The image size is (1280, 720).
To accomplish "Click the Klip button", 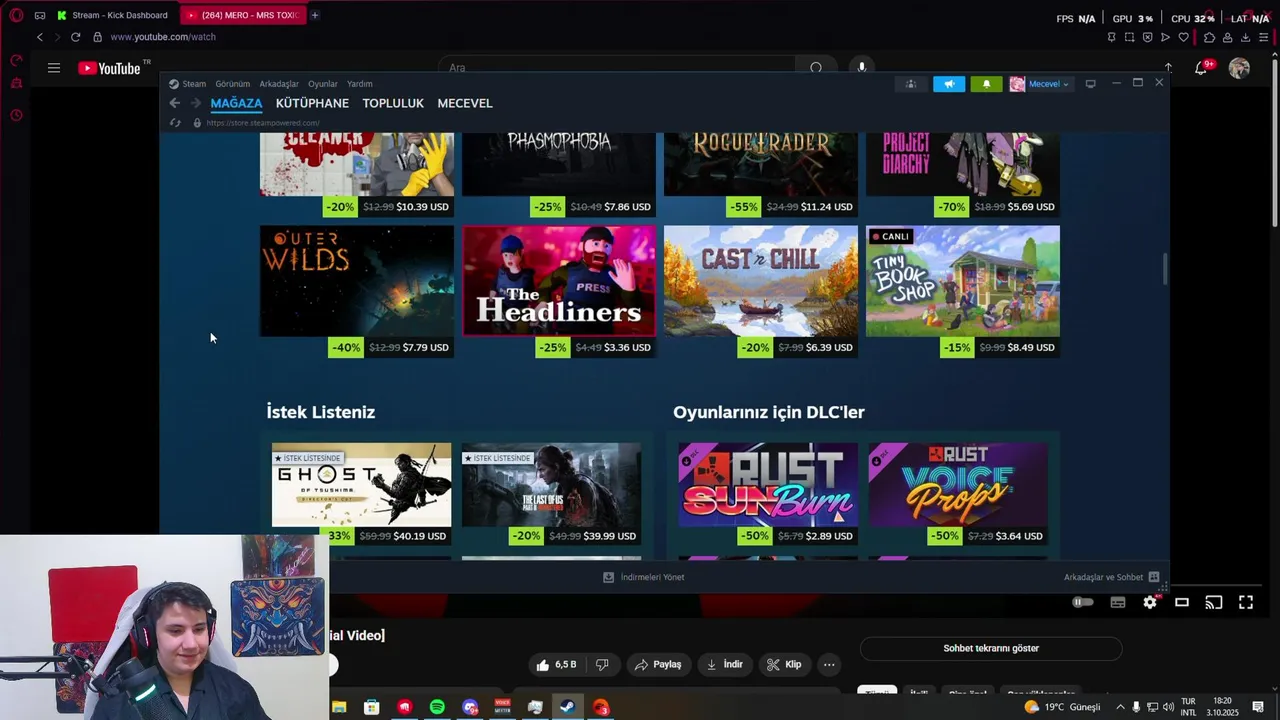I will (784, 665).
